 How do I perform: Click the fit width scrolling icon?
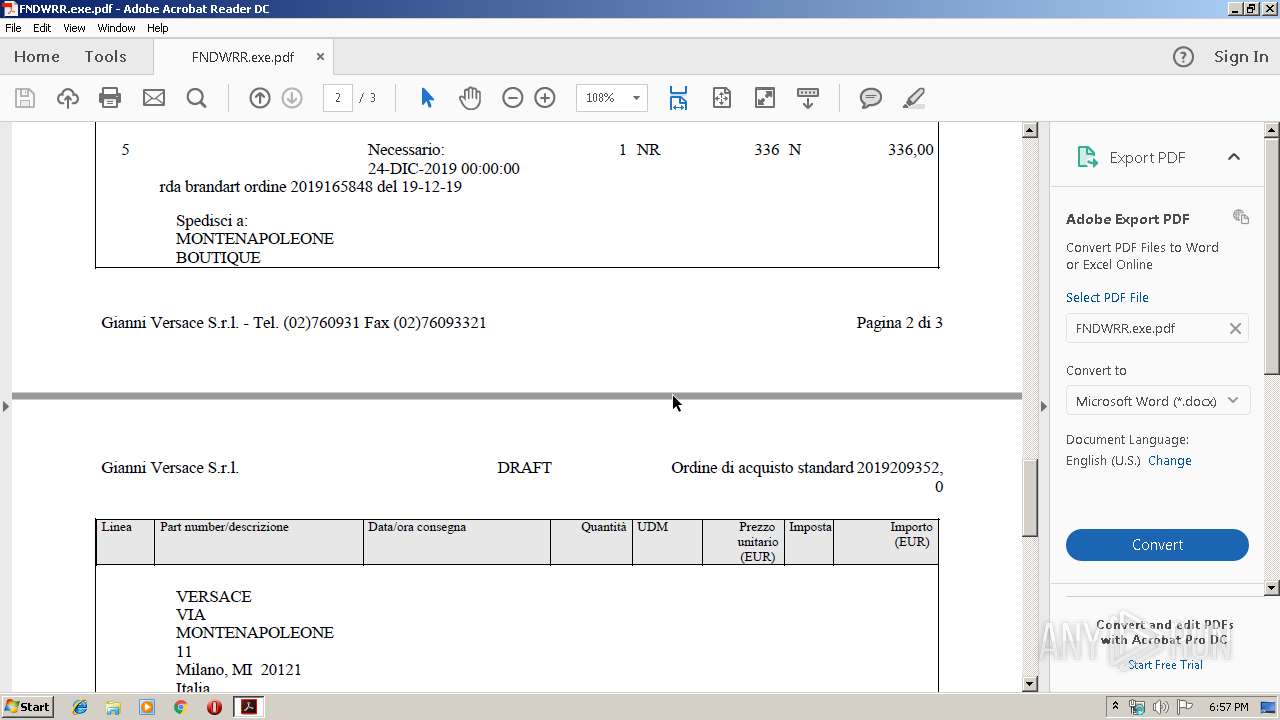coord(678,98)
